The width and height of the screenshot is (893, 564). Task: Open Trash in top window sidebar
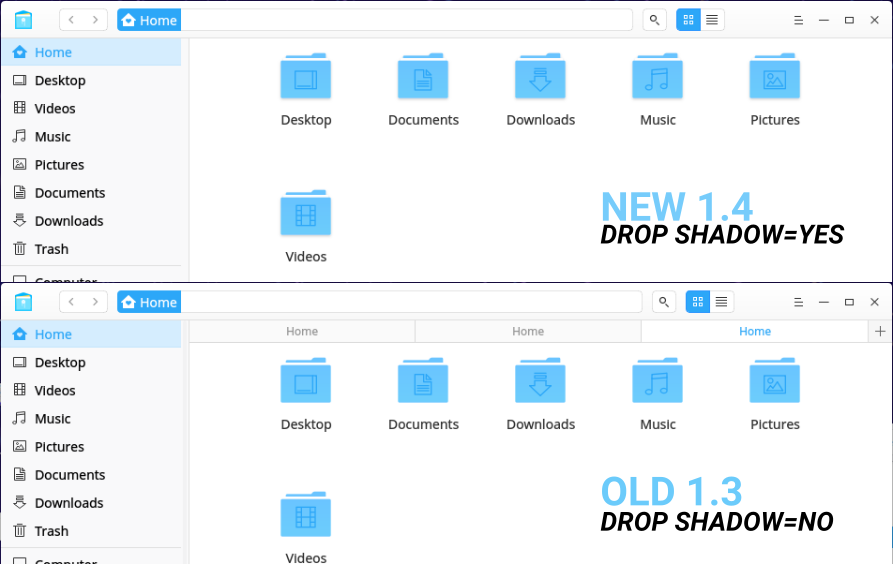(x=91, y=249)
